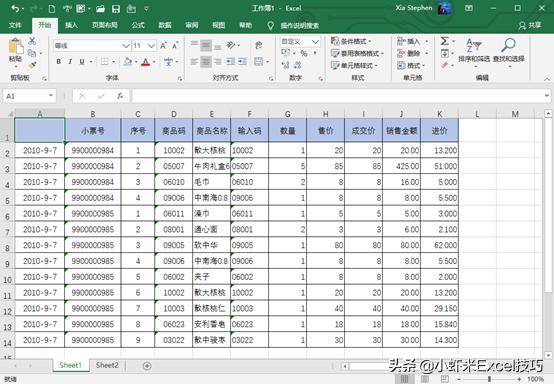The width and height of the screenshot is (554, 384).
Task: Click the 删除 Delete cells button
Action: (412, 53)
